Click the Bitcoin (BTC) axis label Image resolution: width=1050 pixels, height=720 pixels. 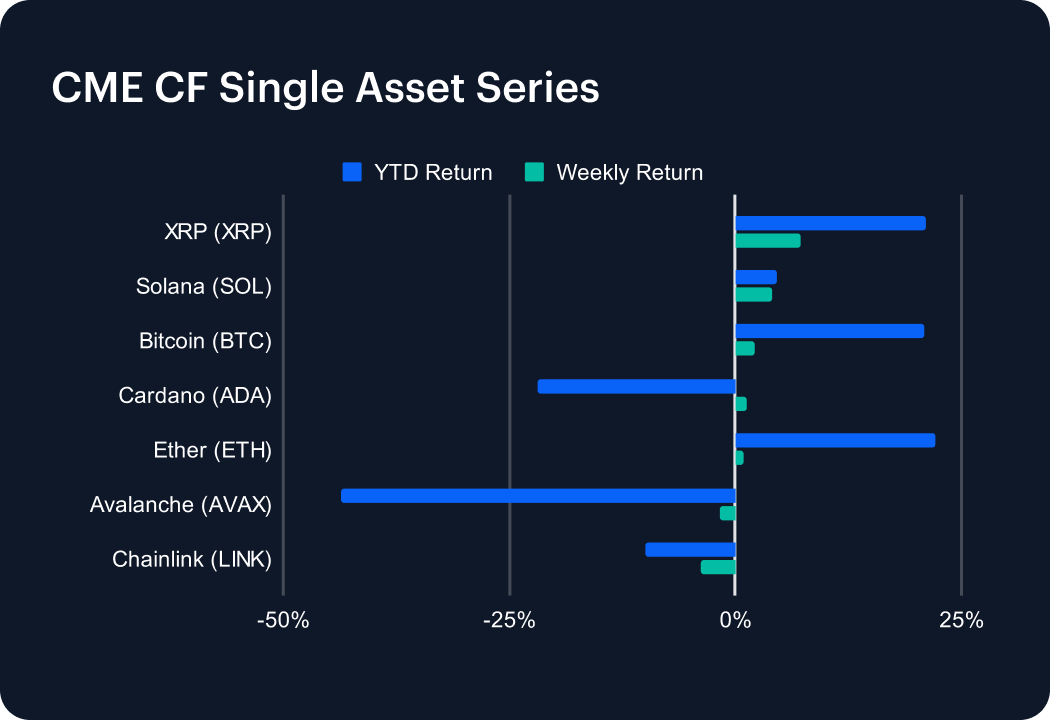coord(206,341)
